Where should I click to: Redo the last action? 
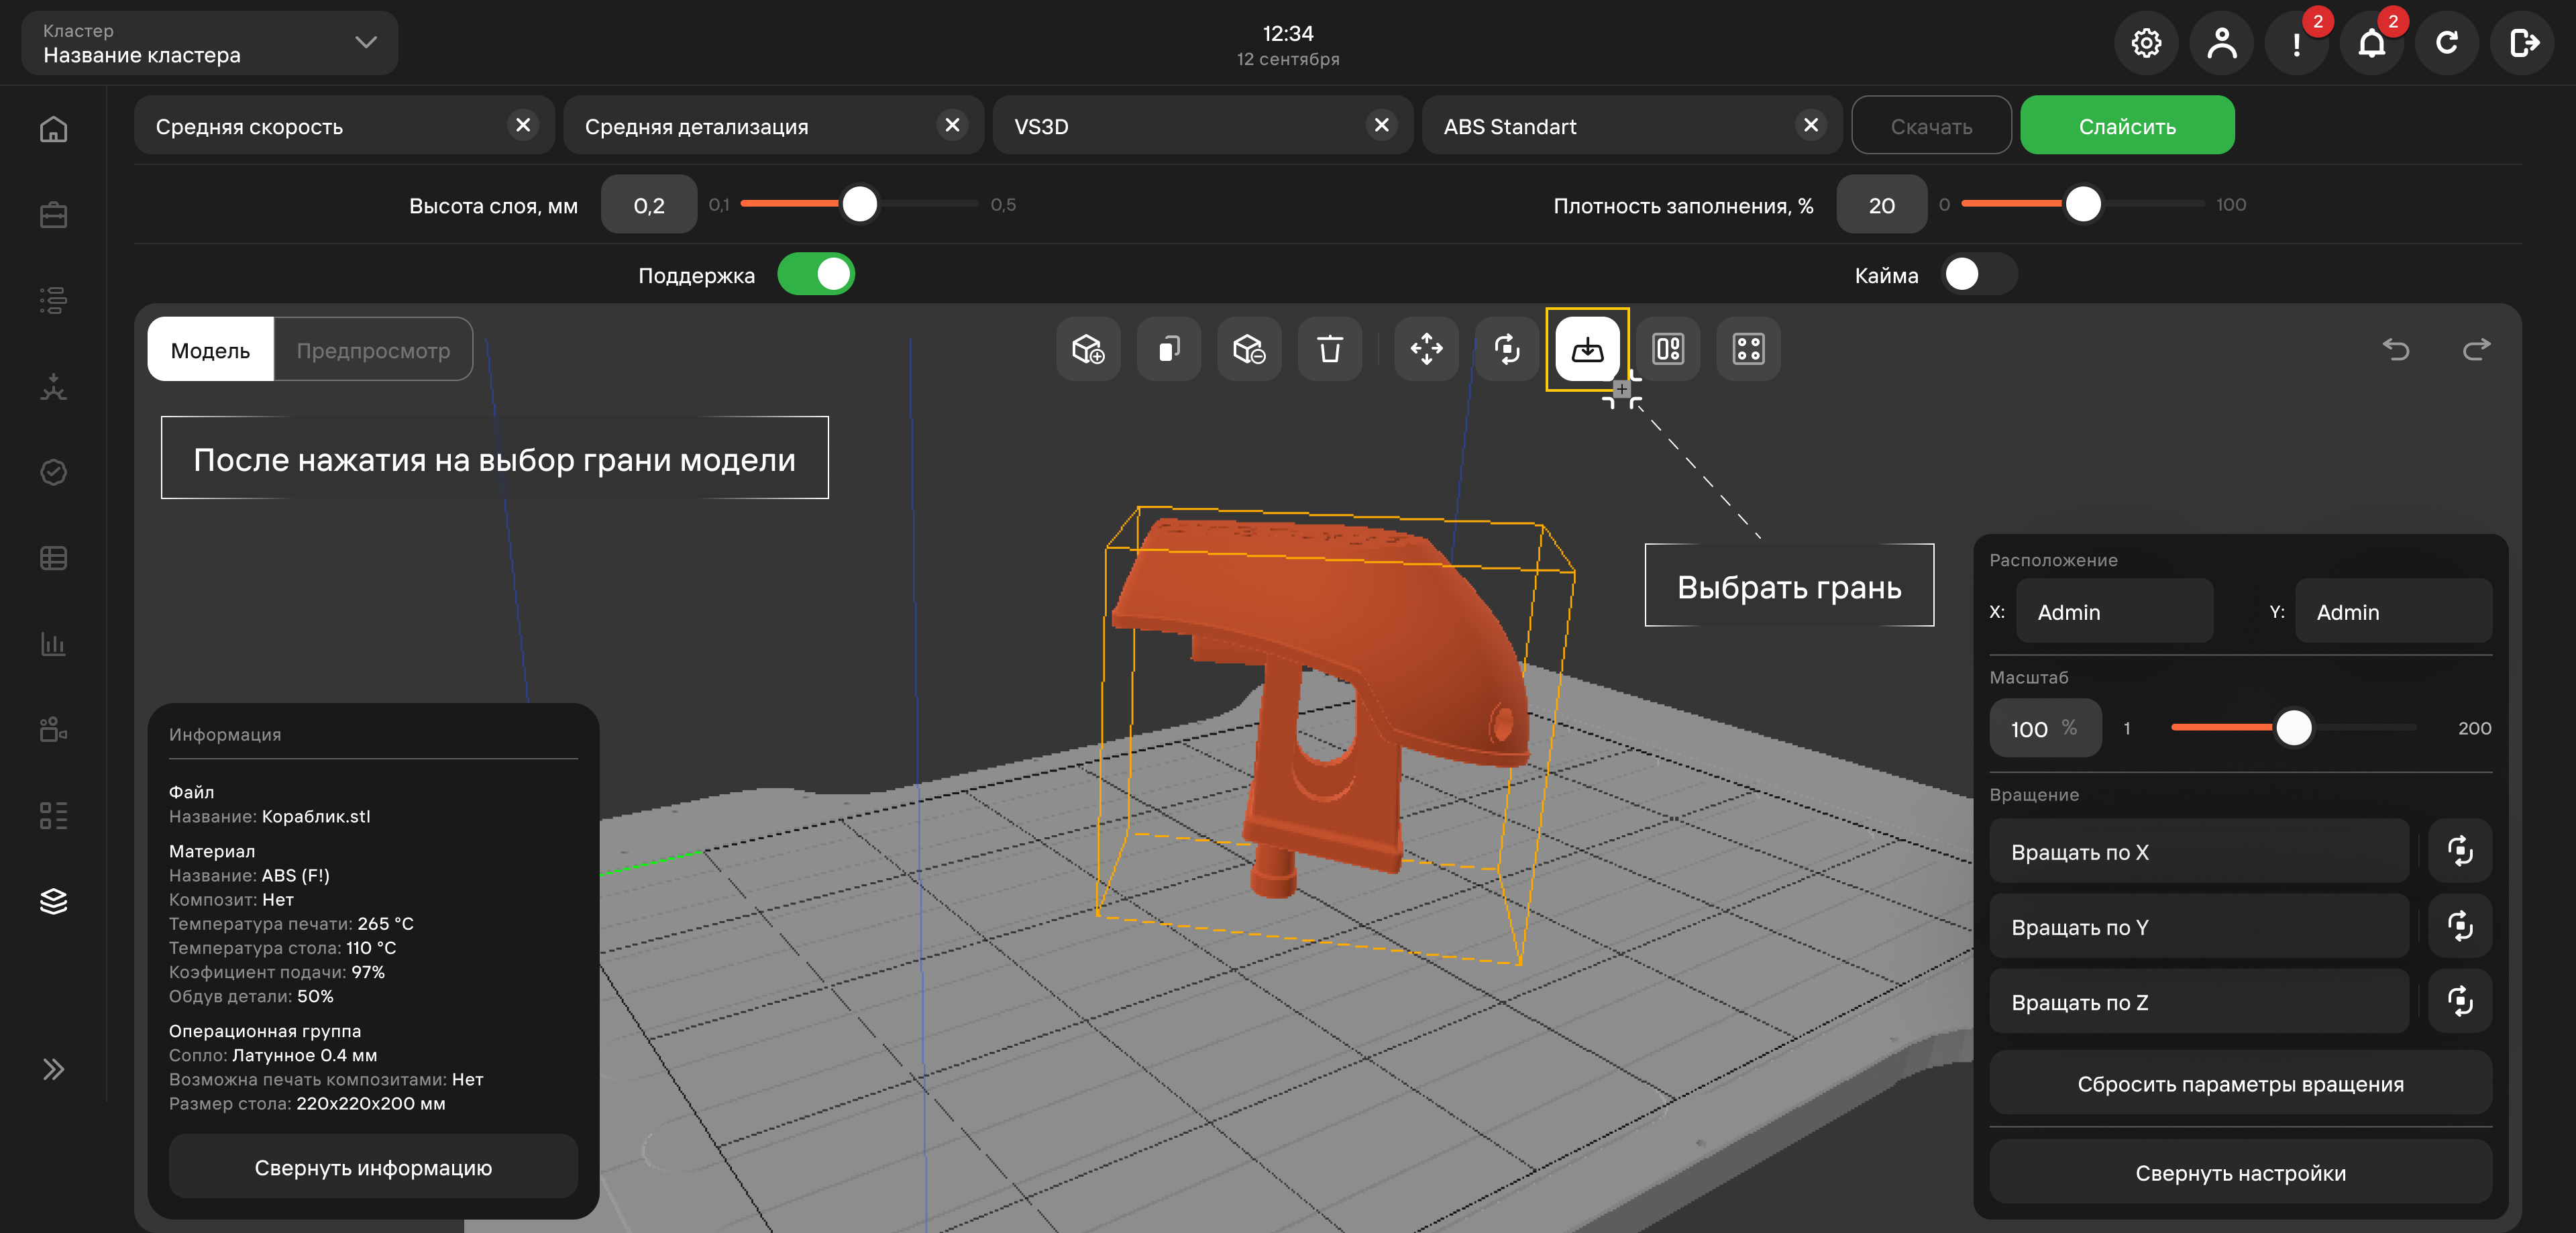pyautogui.click(x=2476, y=349)
